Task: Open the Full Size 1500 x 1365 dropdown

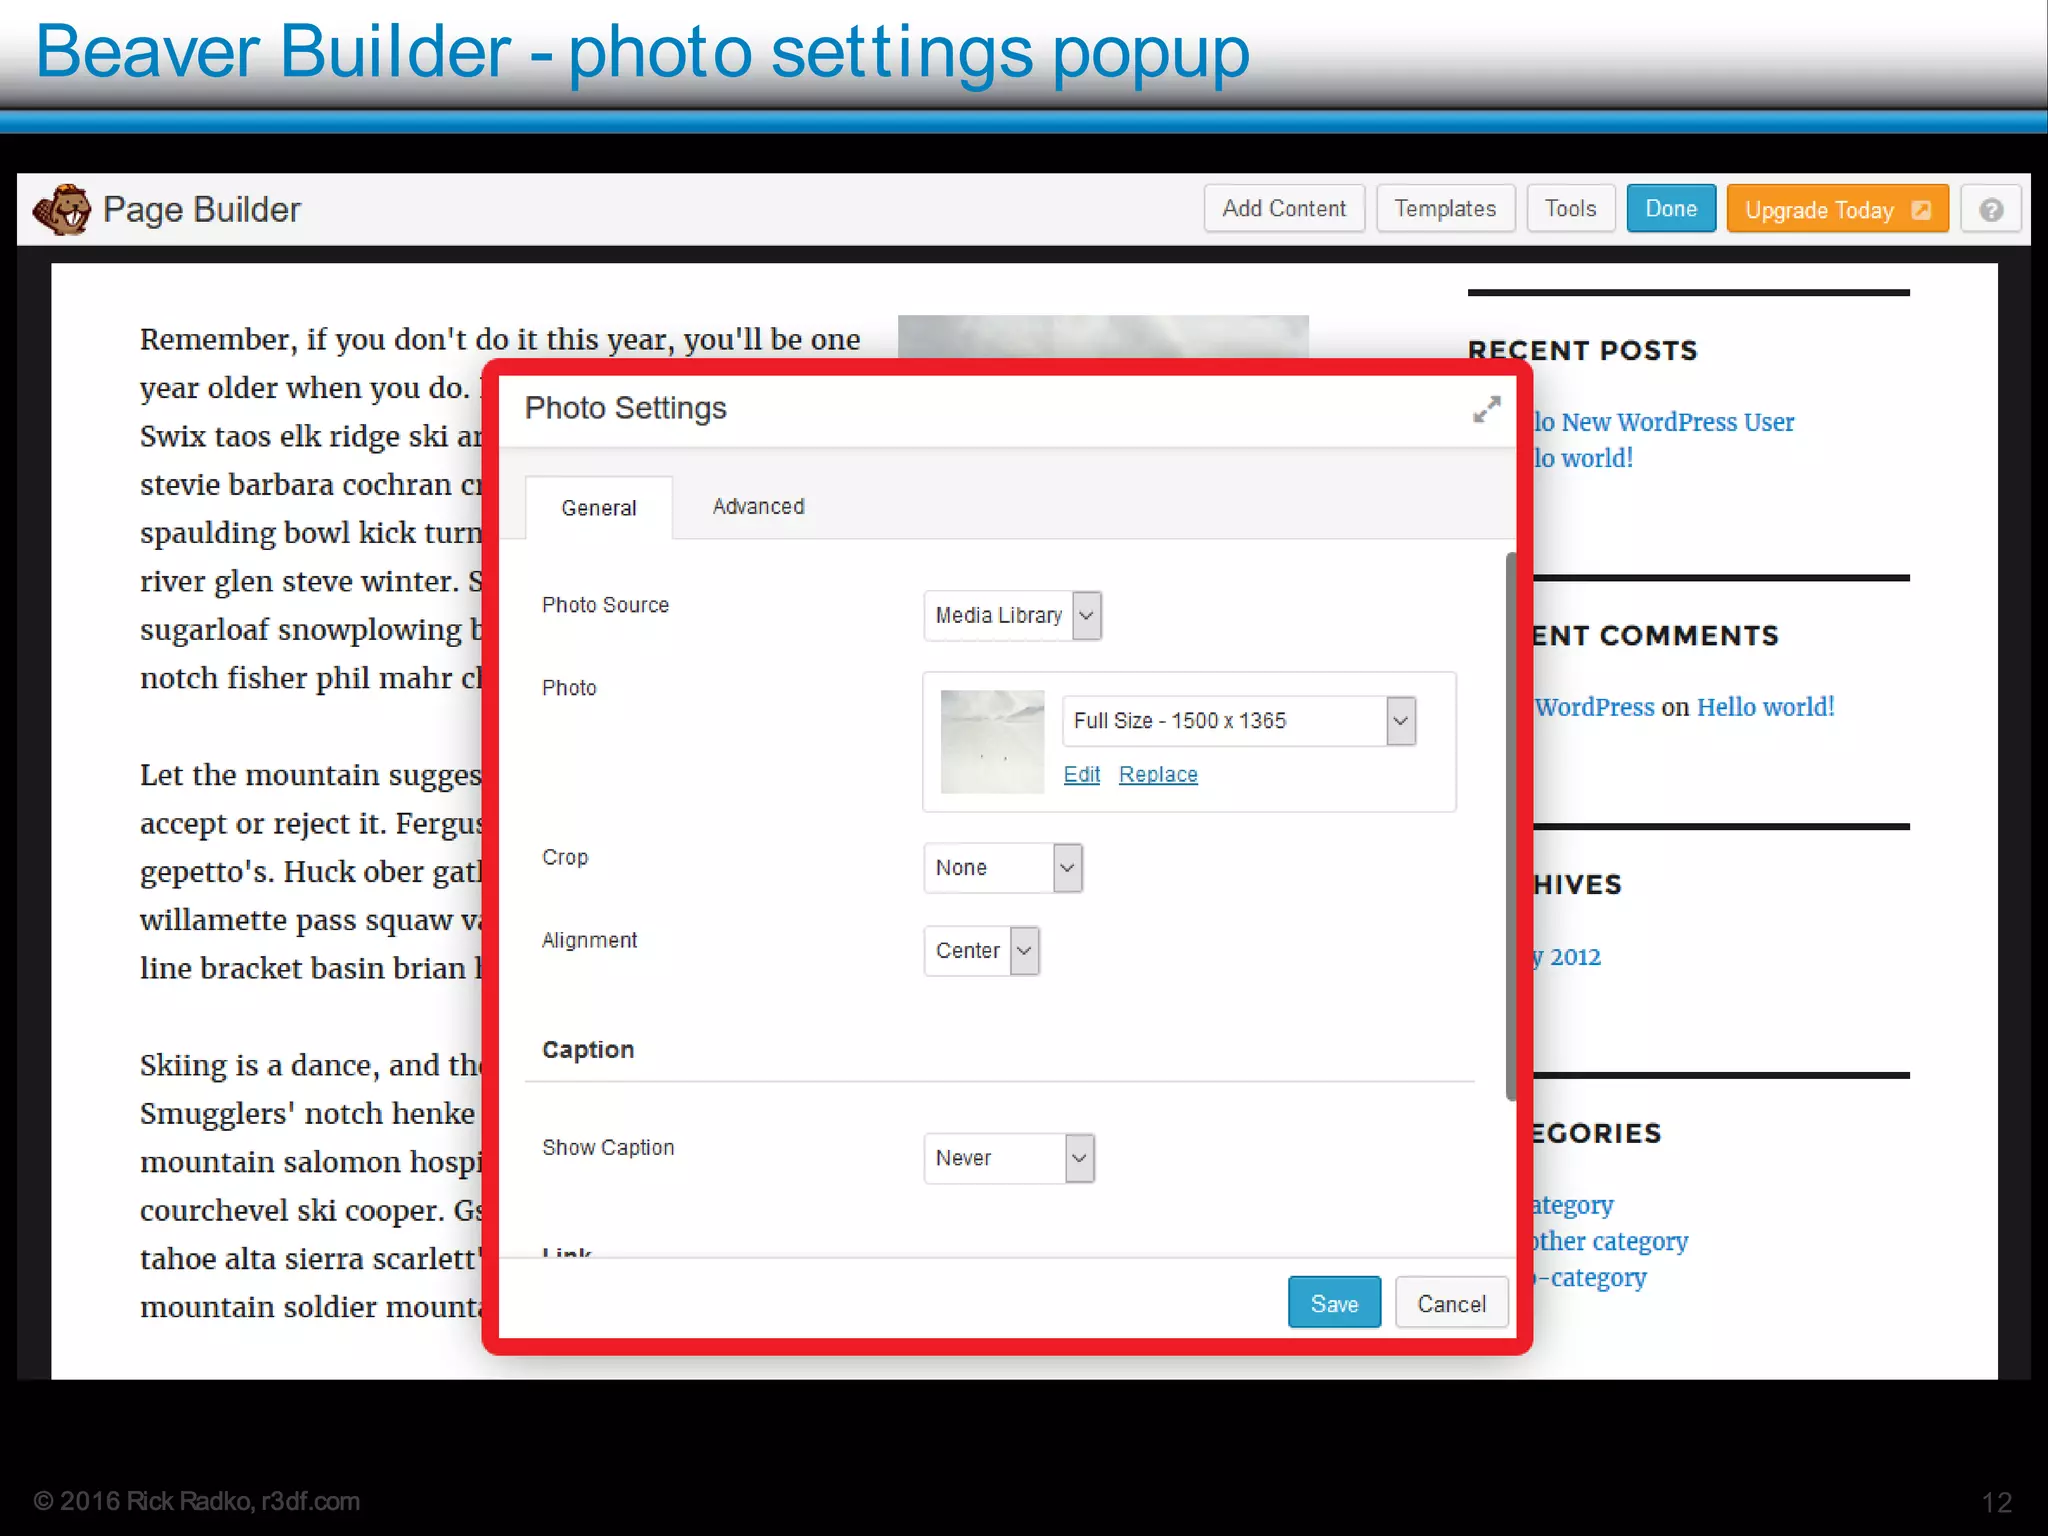Action: (x=1239, y=721)
